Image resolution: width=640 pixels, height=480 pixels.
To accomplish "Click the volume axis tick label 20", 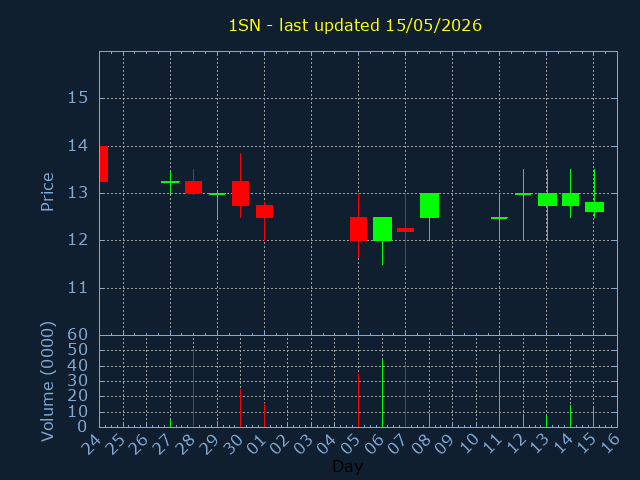I will coord(78,396).
